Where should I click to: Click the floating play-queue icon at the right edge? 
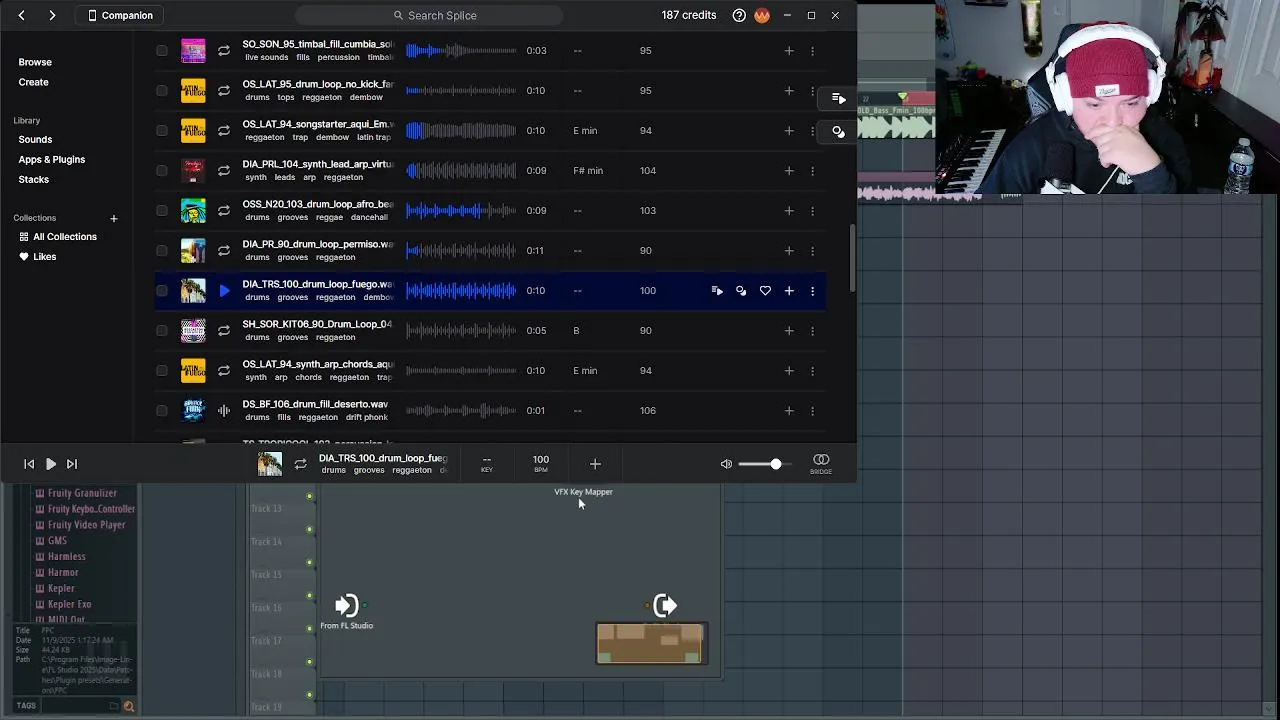pos(838,98)
